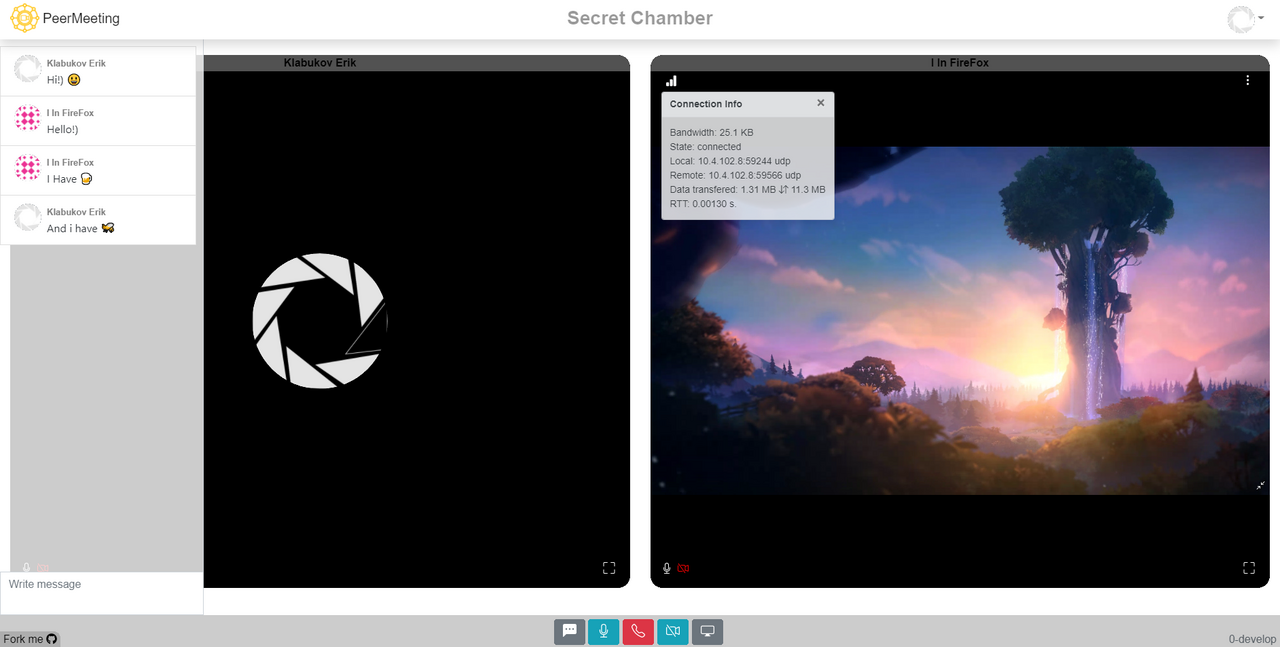Click the 'State: connected' line
This screenshot has width=1280, height=647.
(x=706, y=147)
